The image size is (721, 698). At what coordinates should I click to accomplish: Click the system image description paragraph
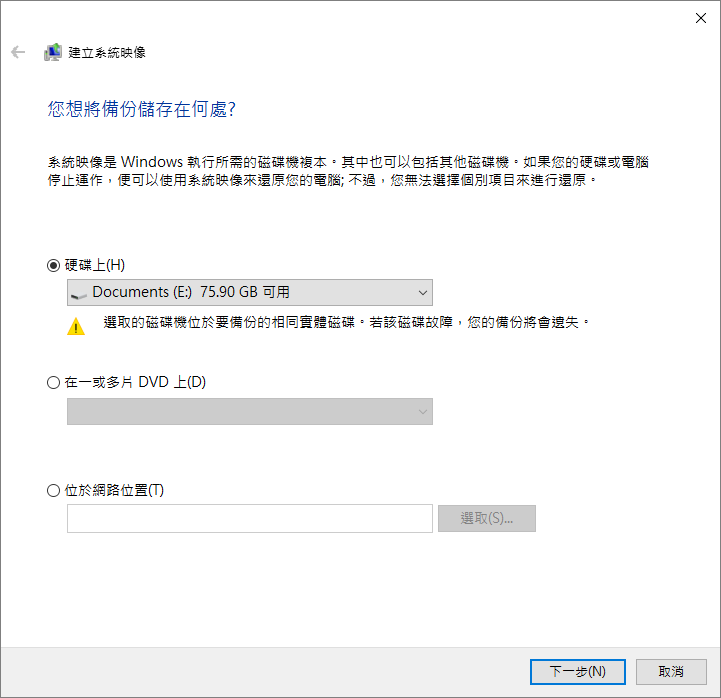click(x=348, y=171)
